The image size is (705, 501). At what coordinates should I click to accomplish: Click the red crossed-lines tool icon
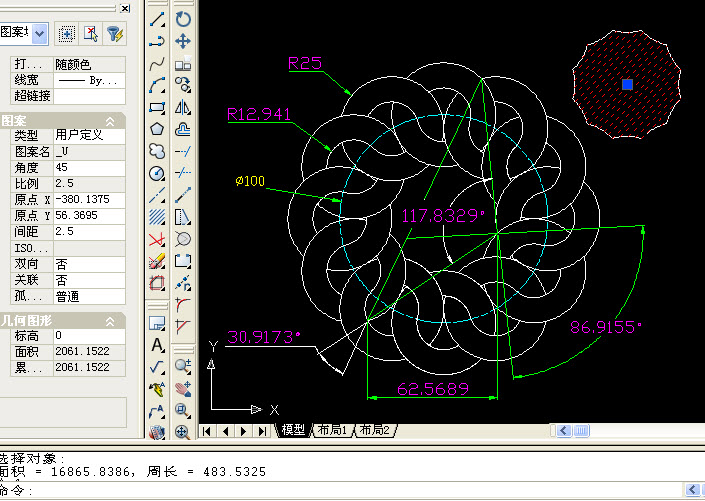157,239
